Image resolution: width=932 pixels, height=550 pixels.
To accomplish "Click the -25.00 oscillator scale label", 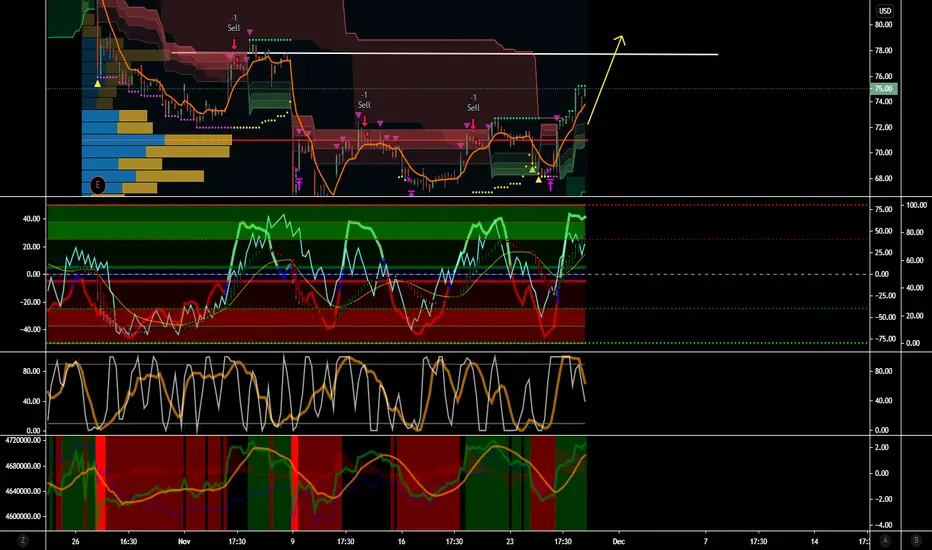I will click(884, 296).
